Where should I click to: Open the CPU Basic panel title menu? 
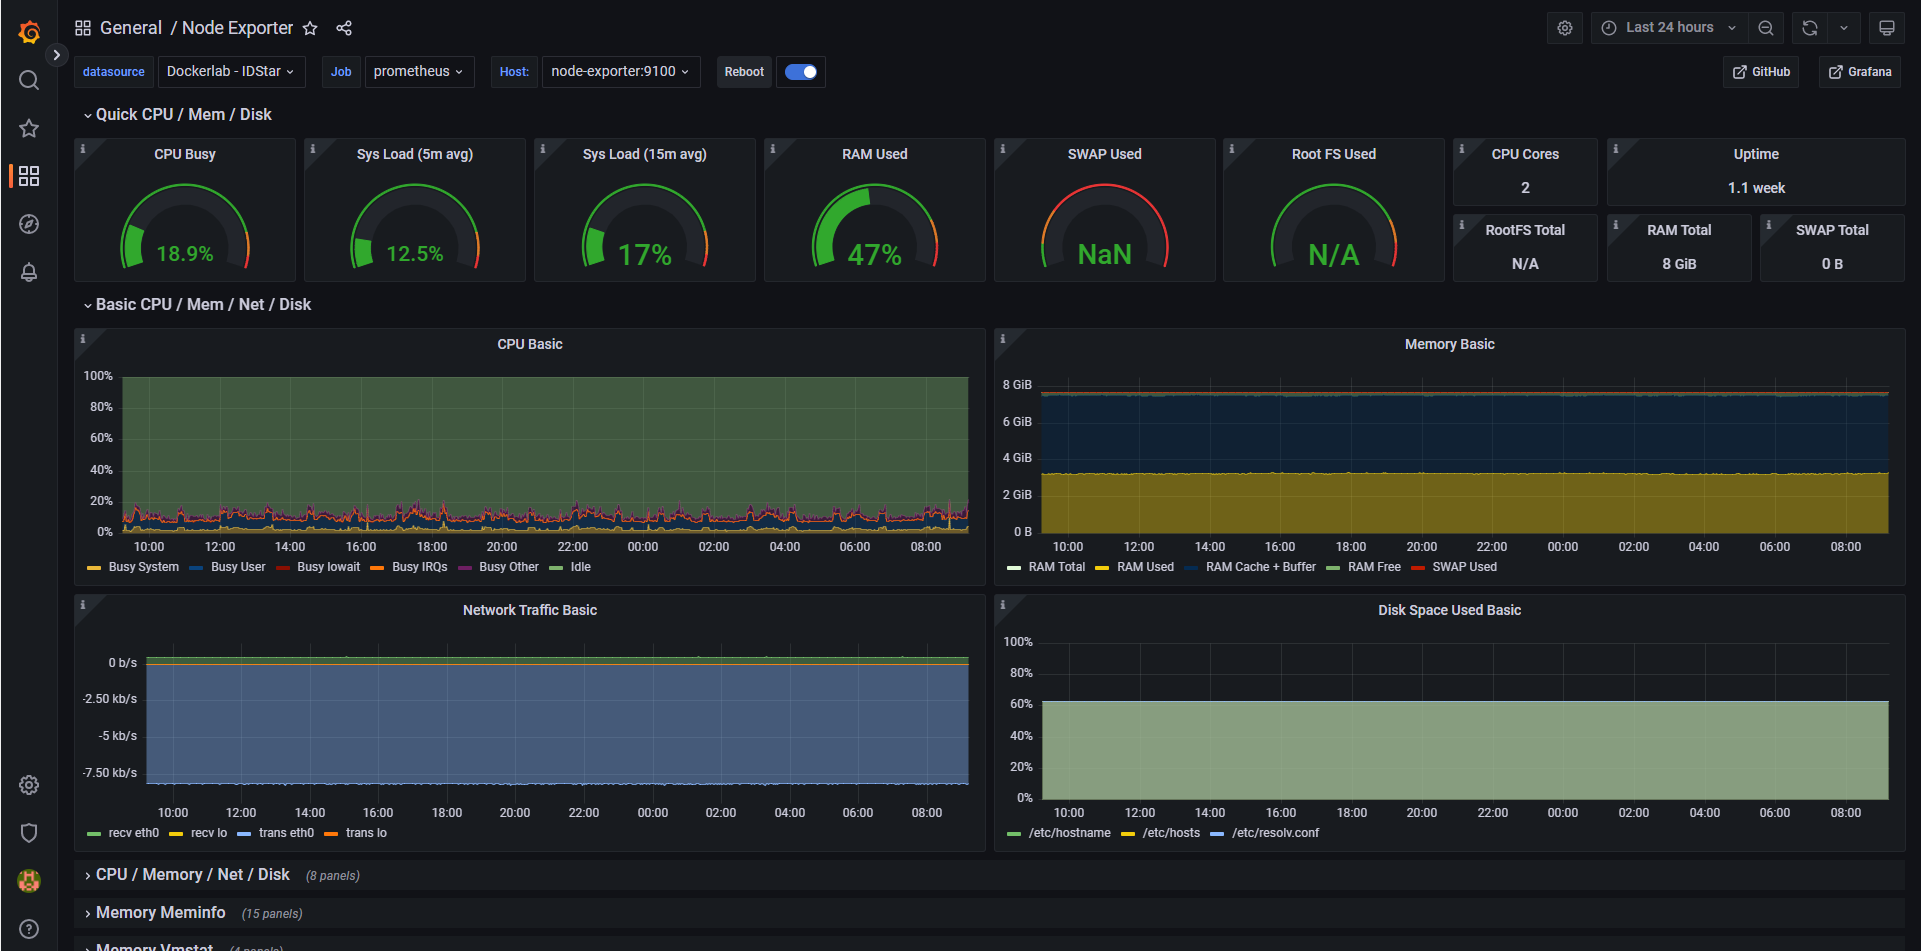click(x=530, y=344)
